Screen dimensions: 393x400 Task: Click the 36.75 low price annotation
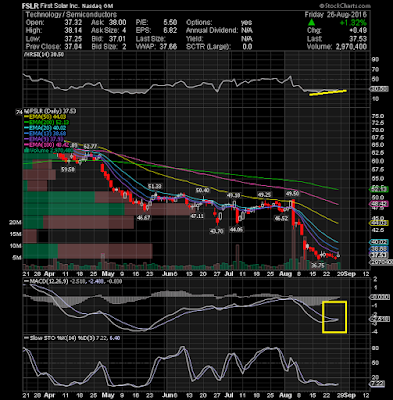click(317, 265)
